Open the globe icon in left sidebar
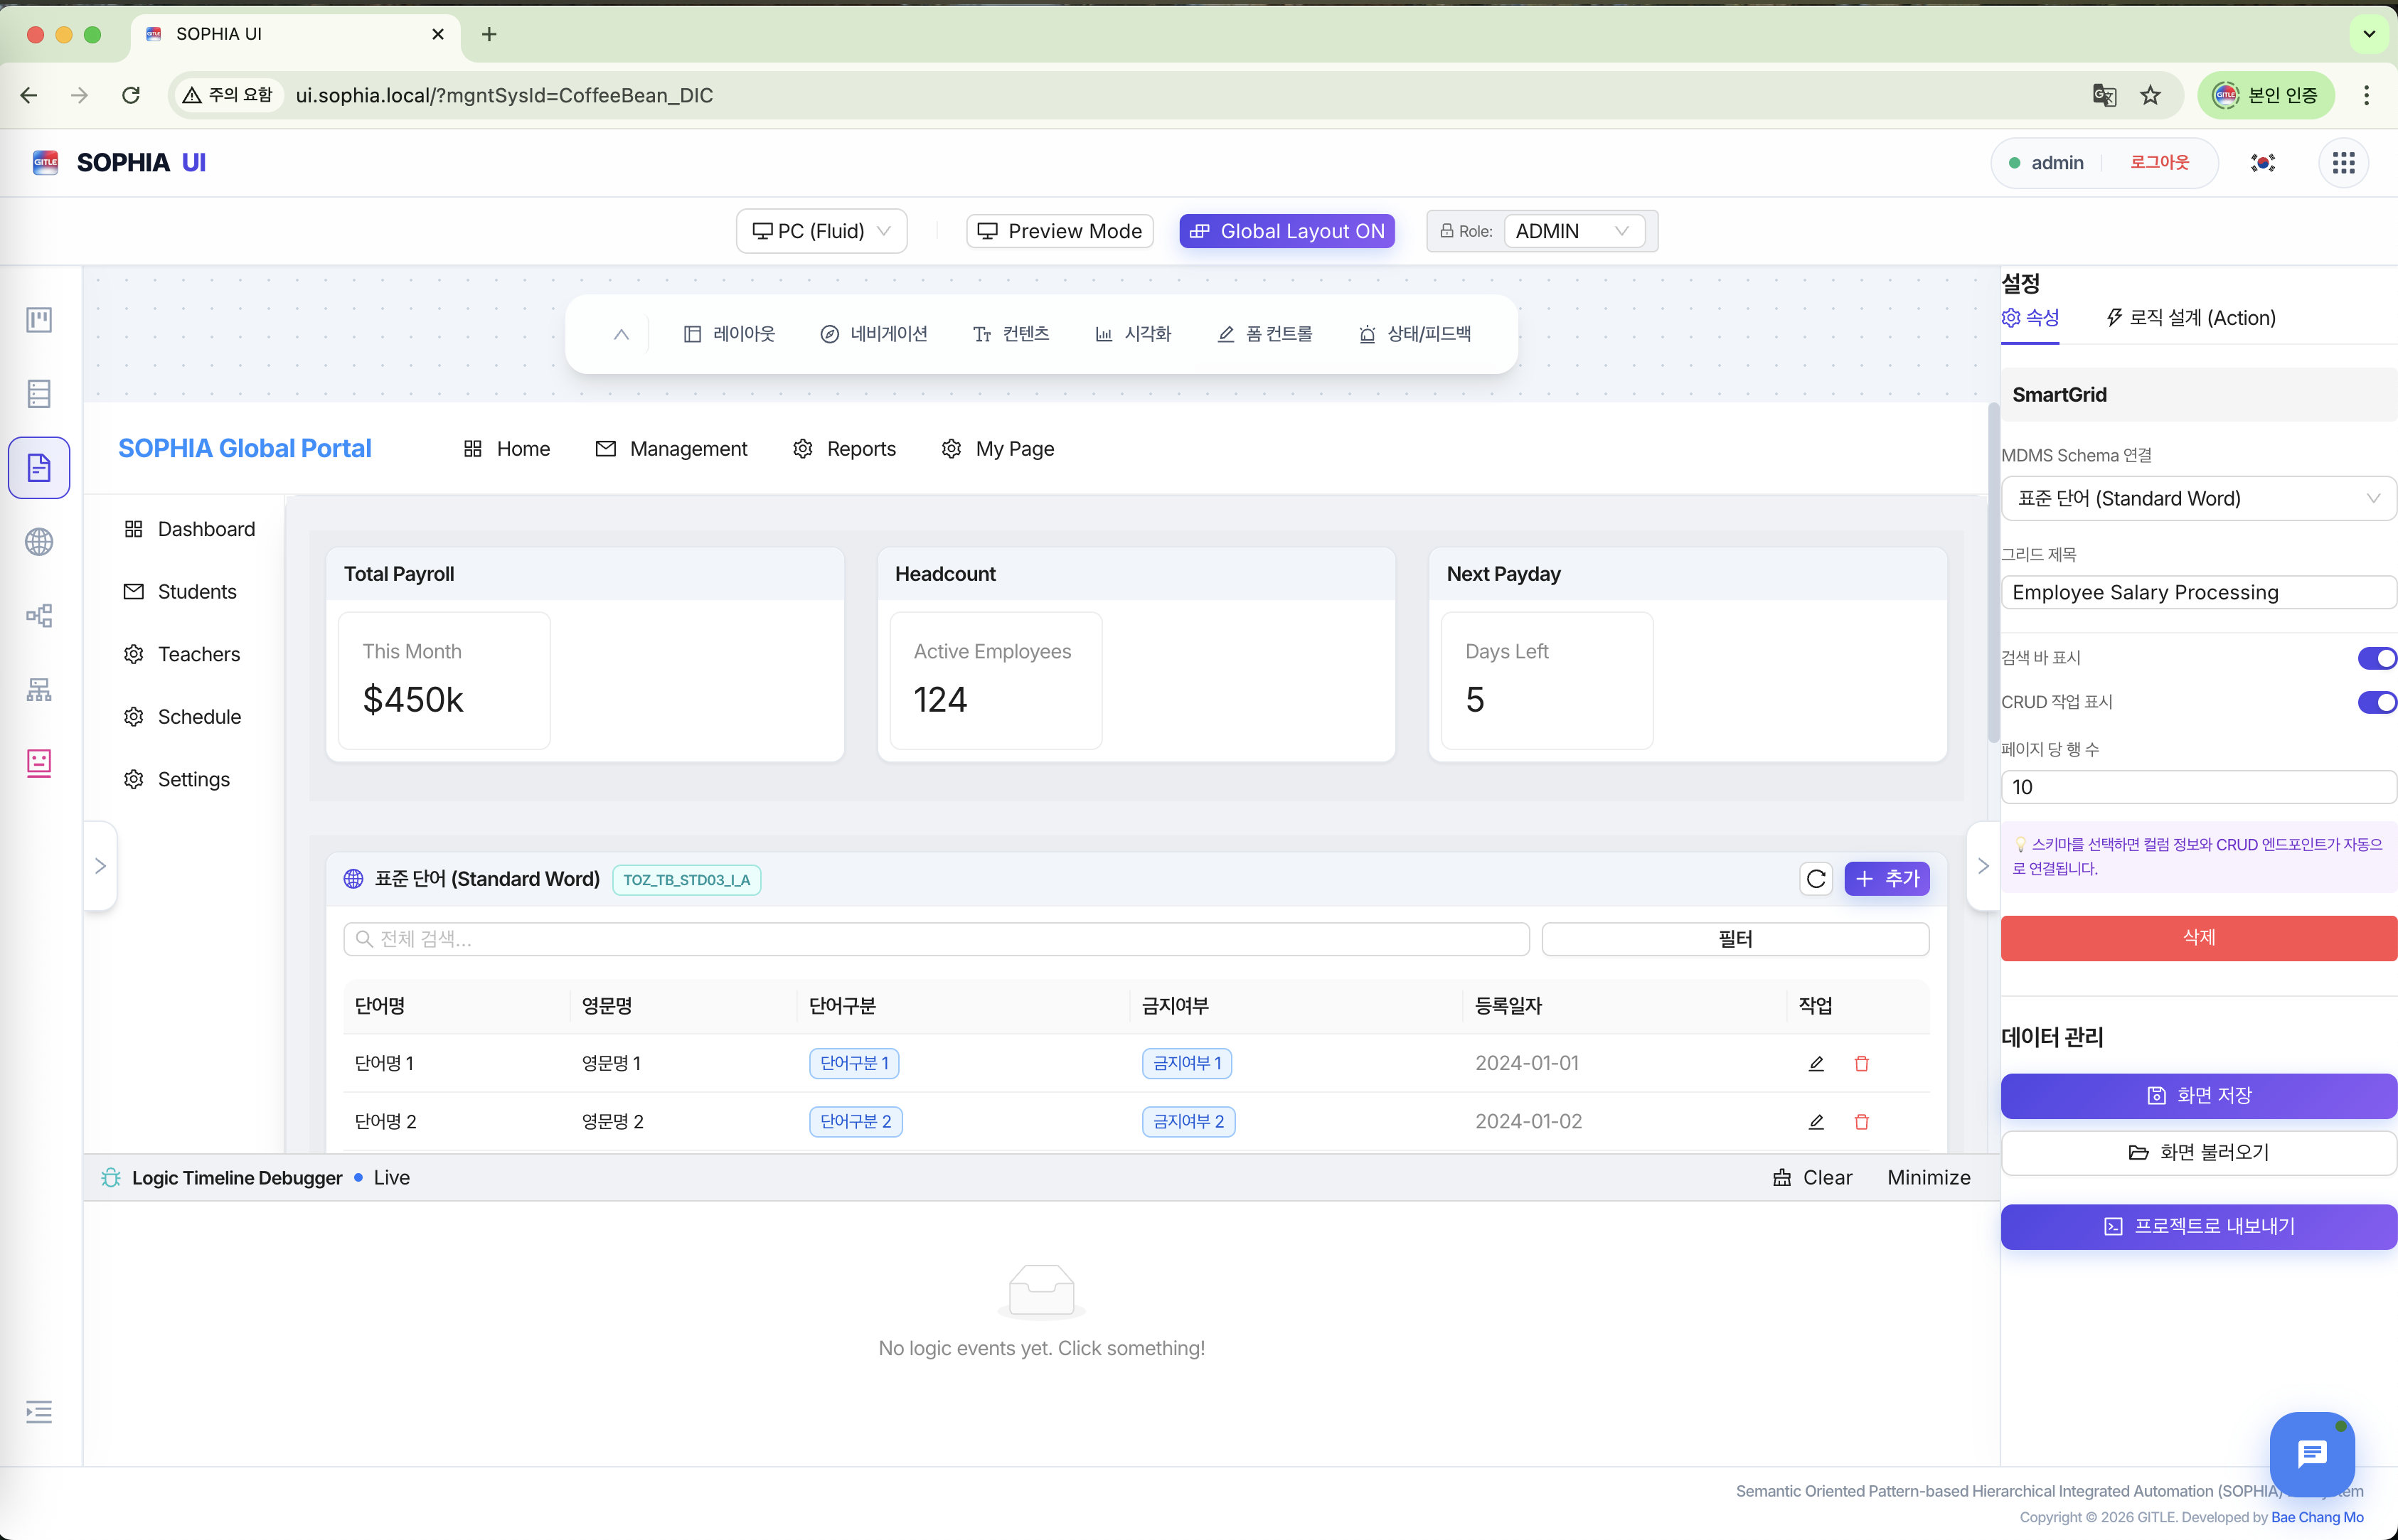This screenshot has height=1540, width=2398. 39,542
